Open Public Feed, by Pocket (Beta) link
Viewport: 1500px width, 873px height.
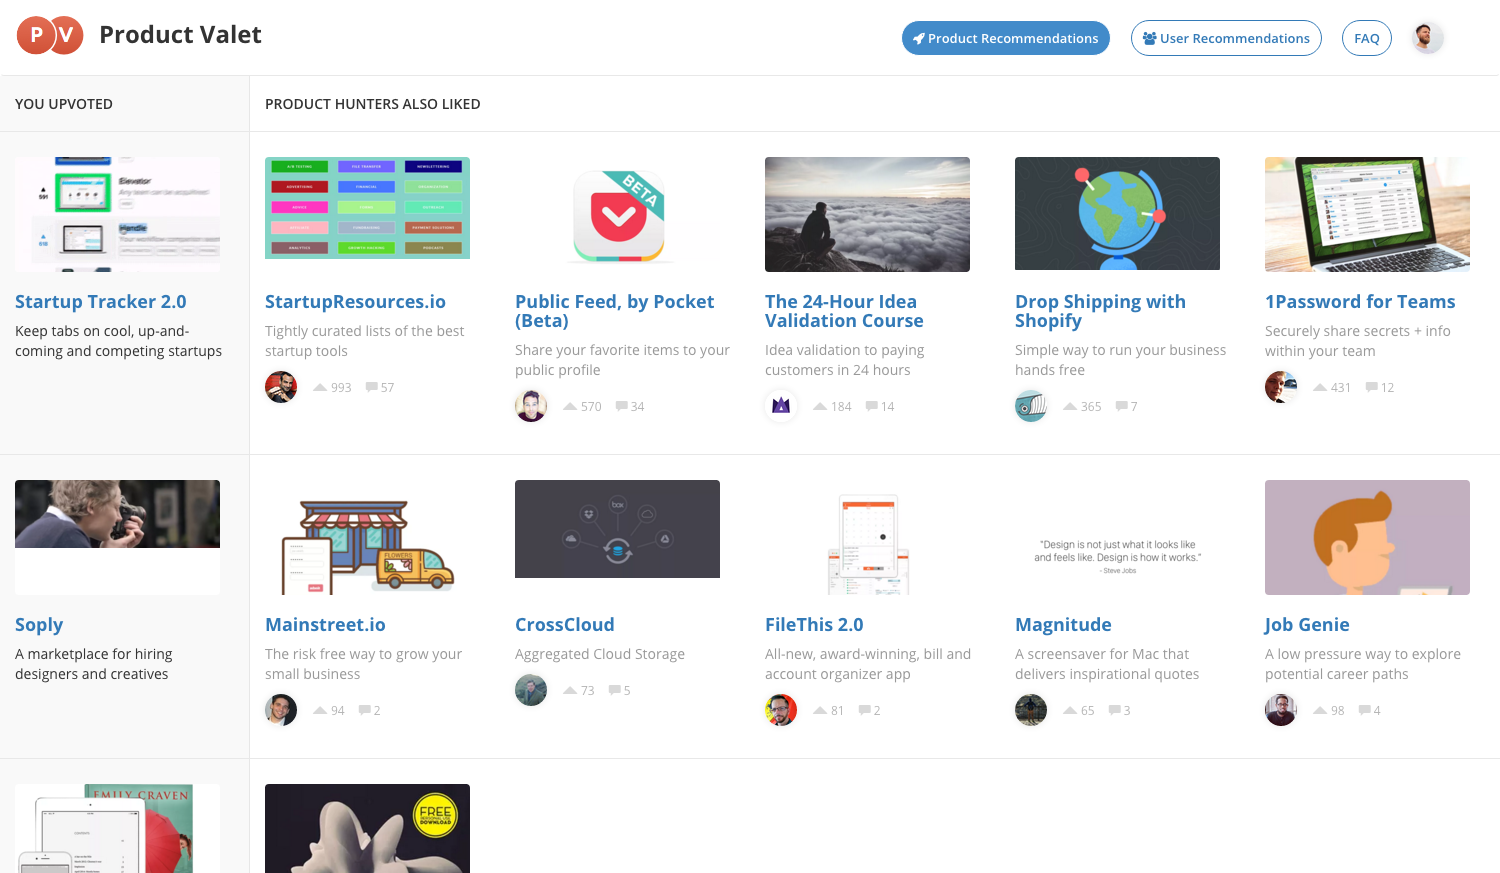tap(614, 311)
